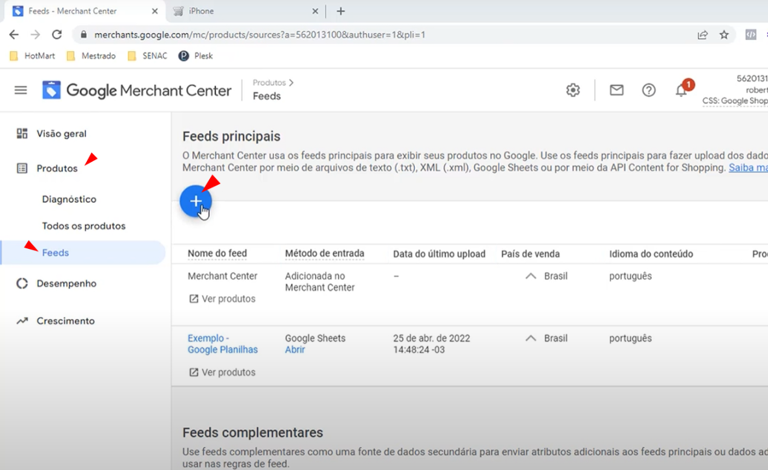
Task: Collapse the Brasil row for Merchant Center feed
Action: click(x=531, y=276)
